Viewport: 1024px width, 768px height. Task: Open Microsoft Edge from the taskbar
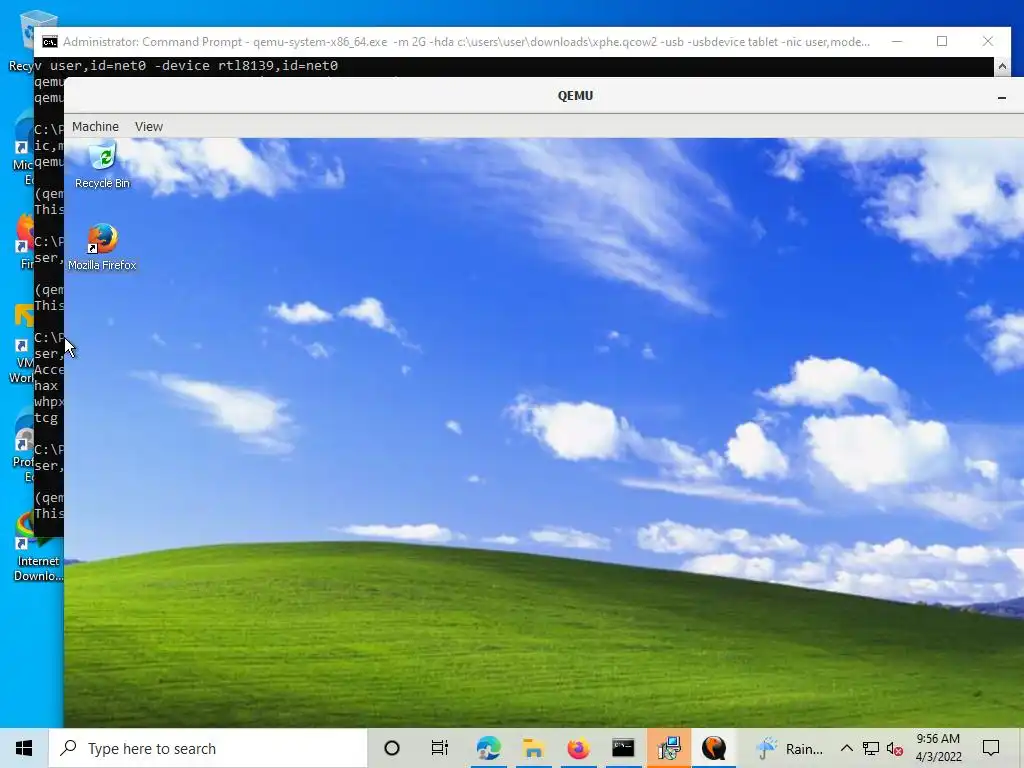pos(488,748)
